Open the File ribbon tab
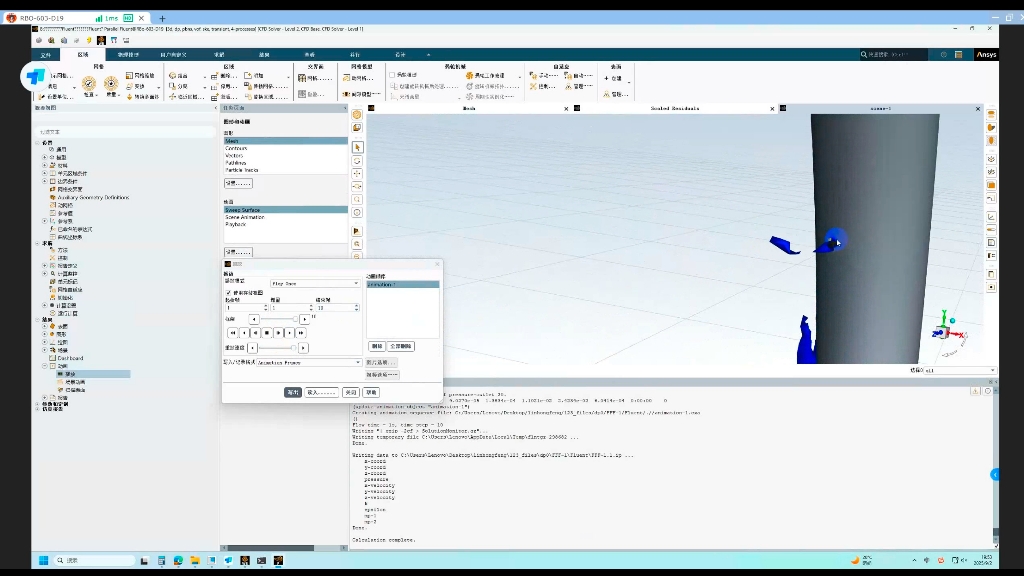The image size is (1024, 576). pyautogui.click(x=46, y=55)
